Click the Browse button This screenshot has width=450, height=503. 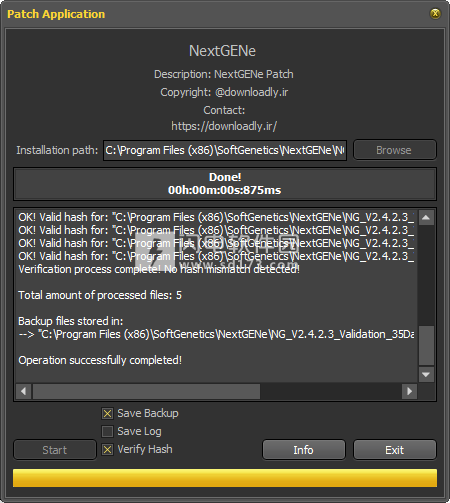tap(395, 150)
